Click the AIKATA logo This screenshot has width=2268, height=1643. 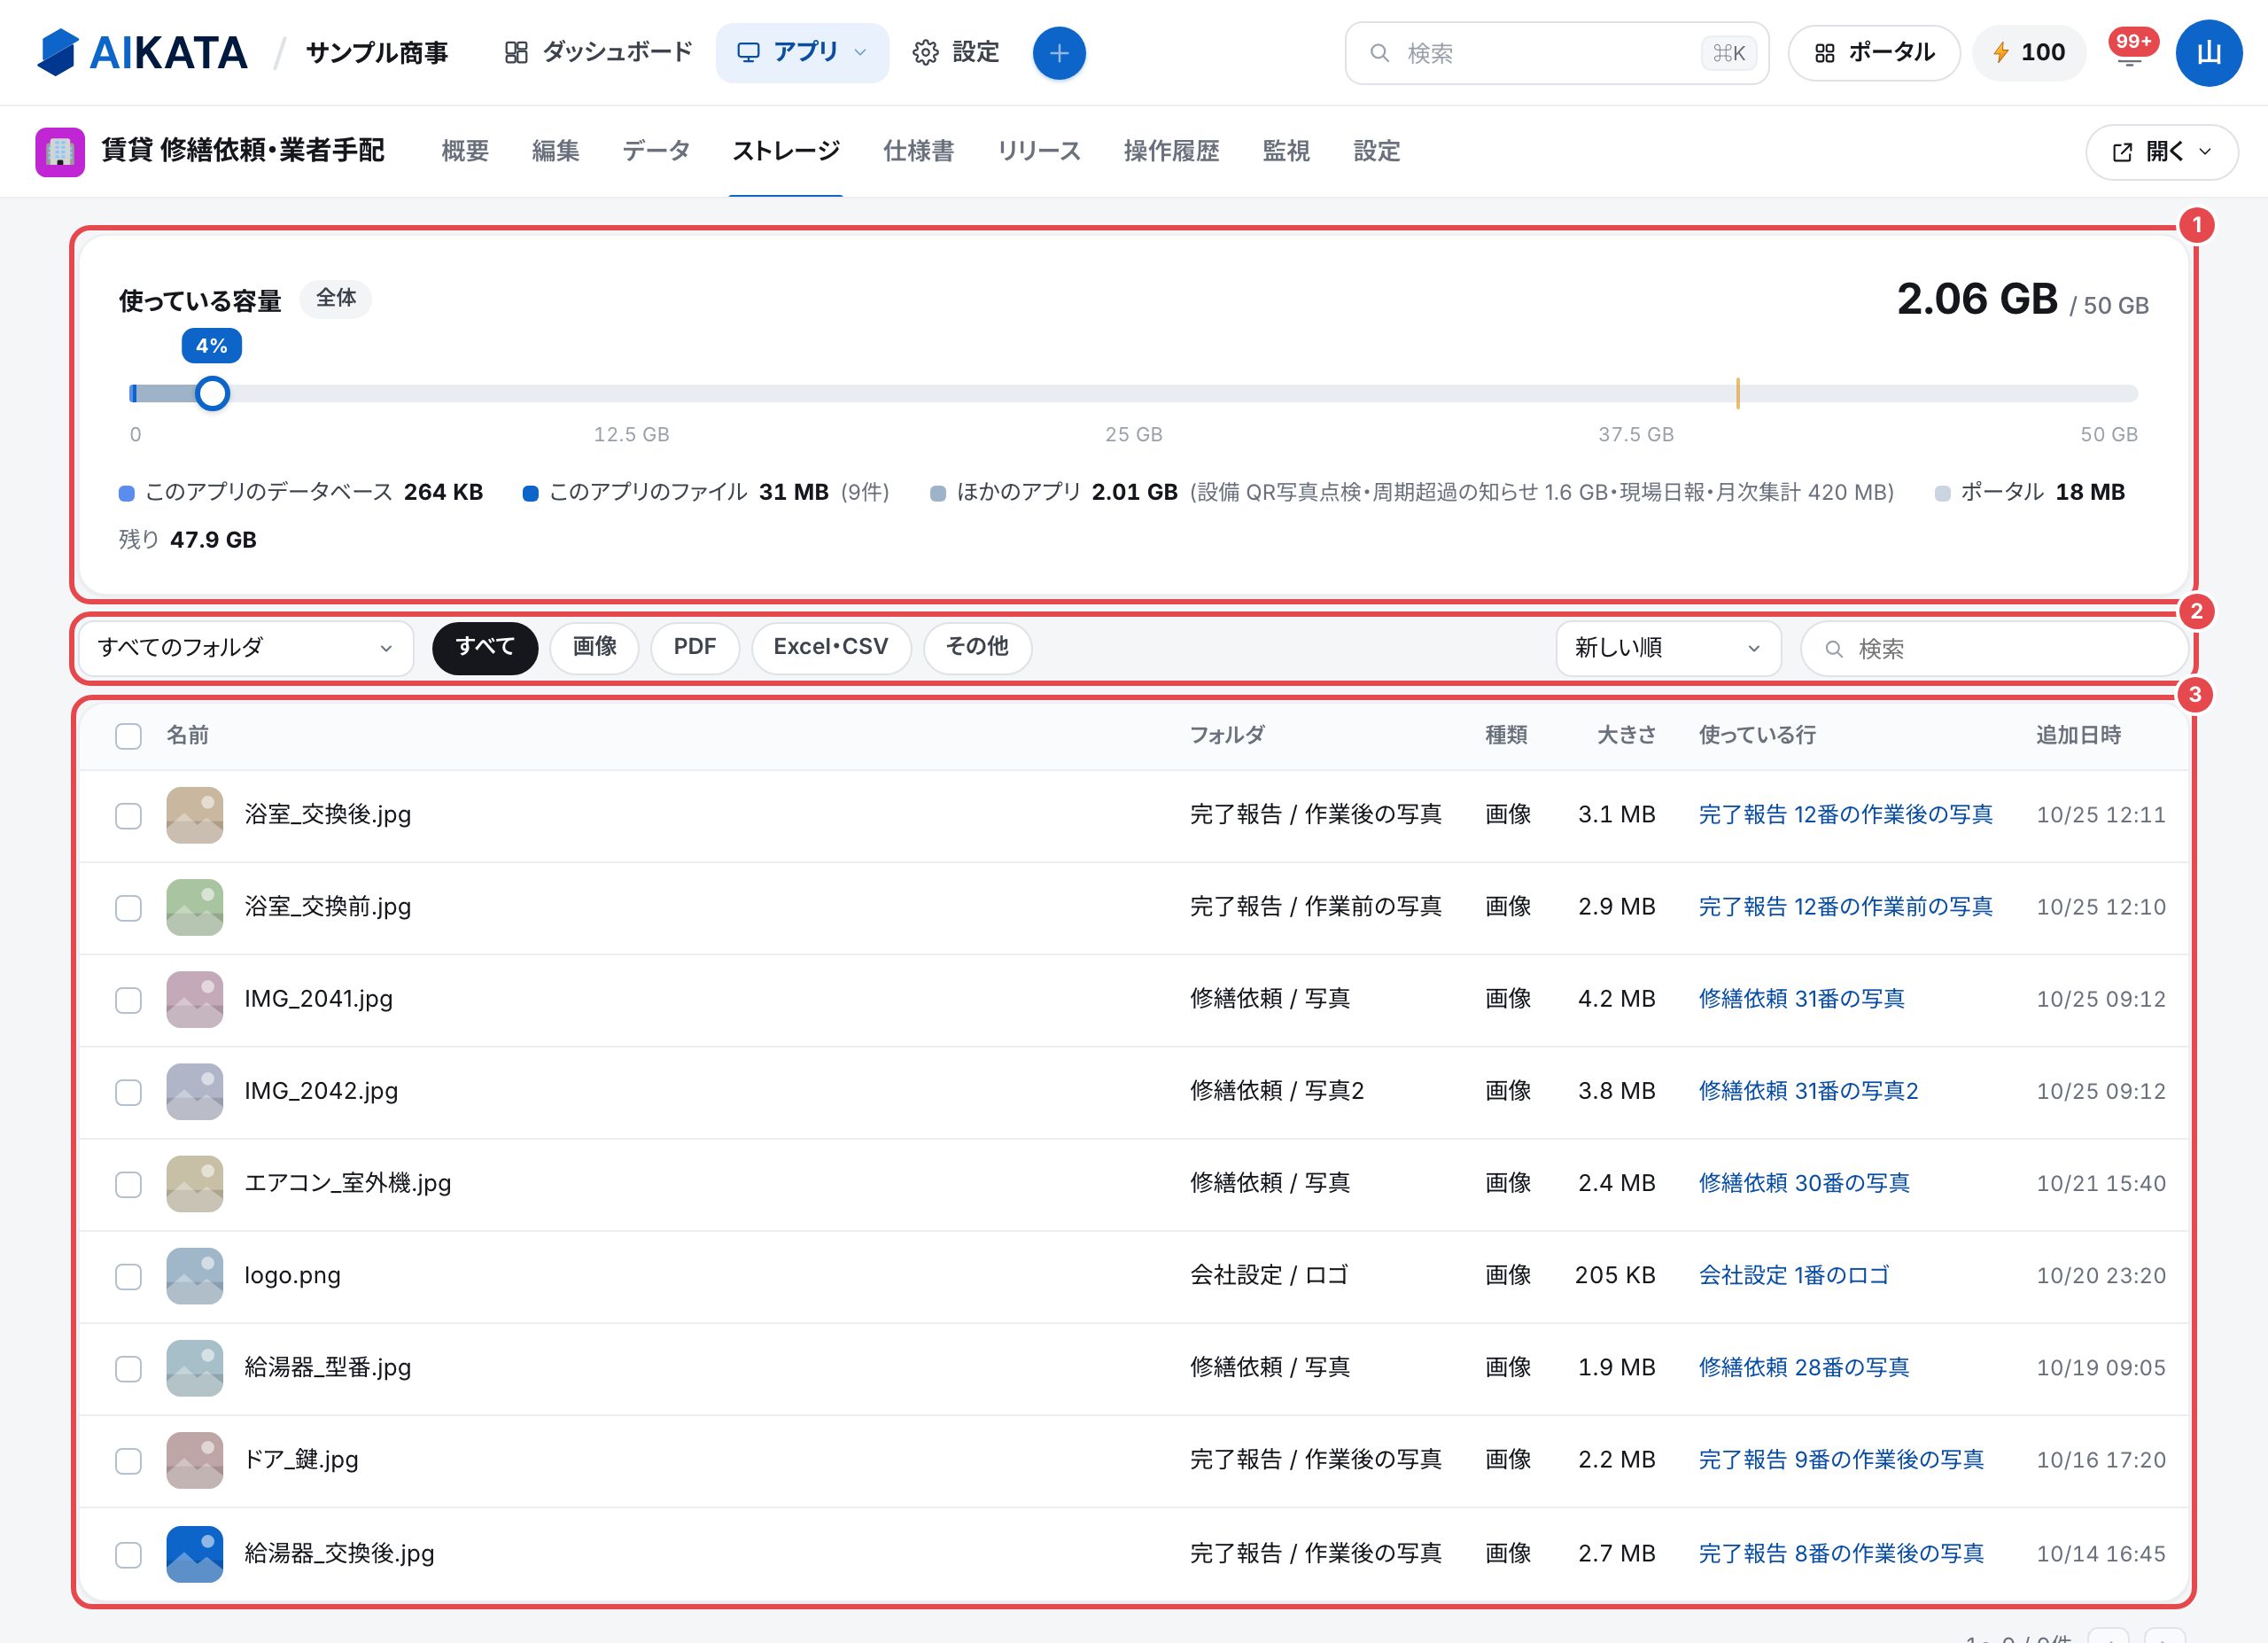point(142,52)
